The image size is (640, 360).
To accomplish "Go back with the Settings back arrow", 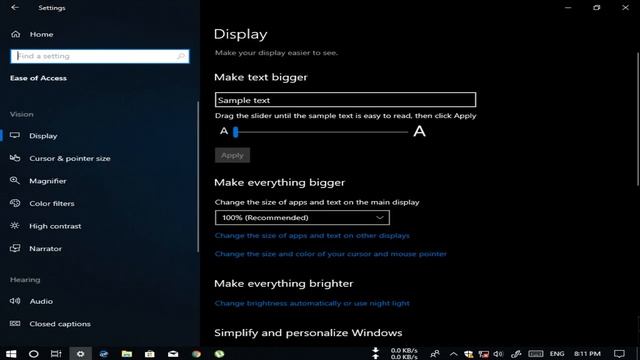I will [15, 7].
